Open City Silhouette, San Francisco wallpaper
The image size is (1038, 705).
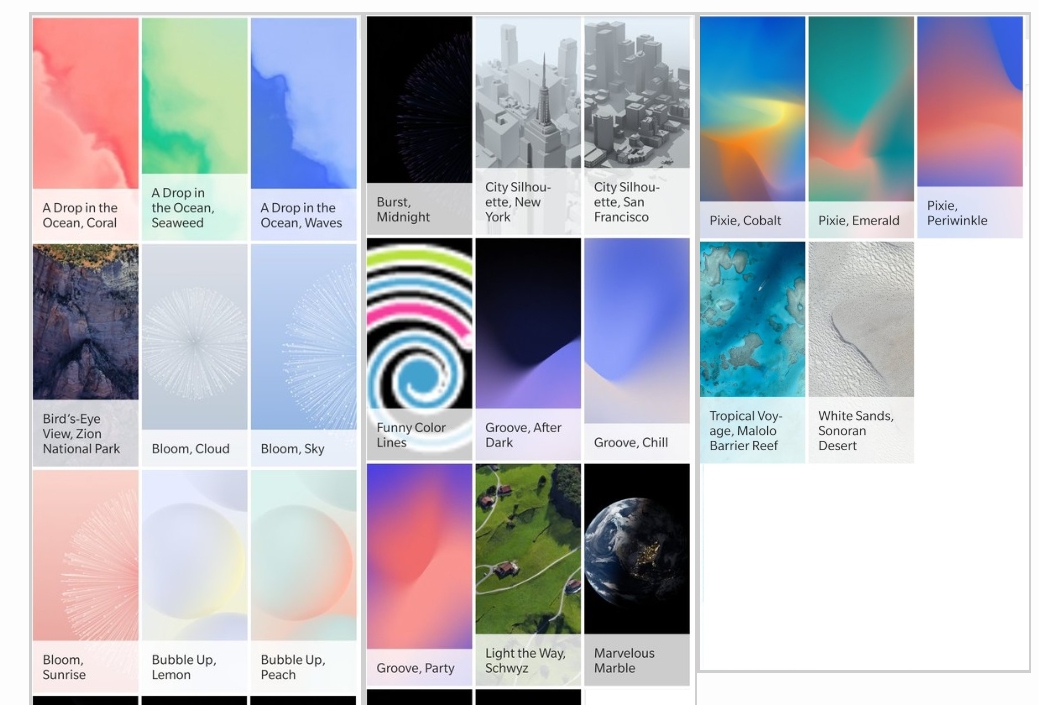(637, 125)
